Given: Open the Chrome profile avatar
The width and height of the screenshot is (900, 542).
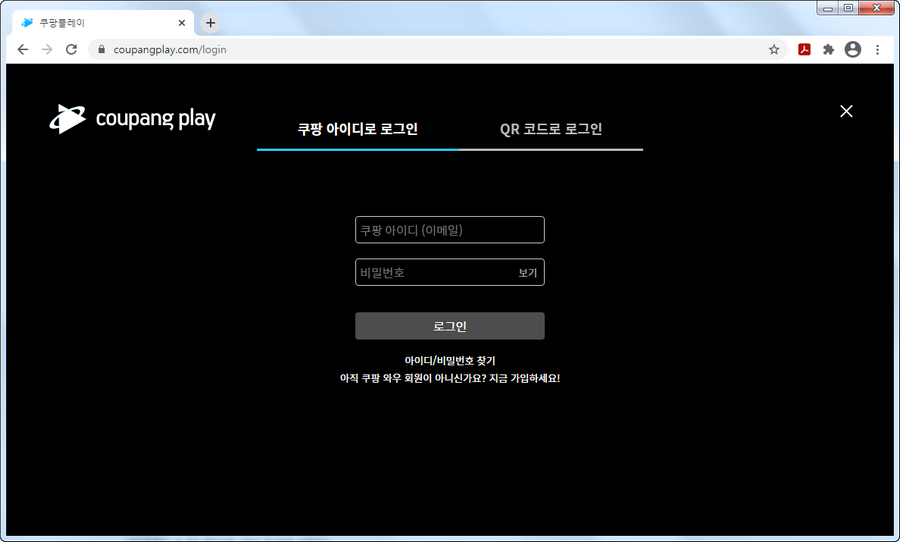Looking at the screenshot, I should (x=853, y=49).
